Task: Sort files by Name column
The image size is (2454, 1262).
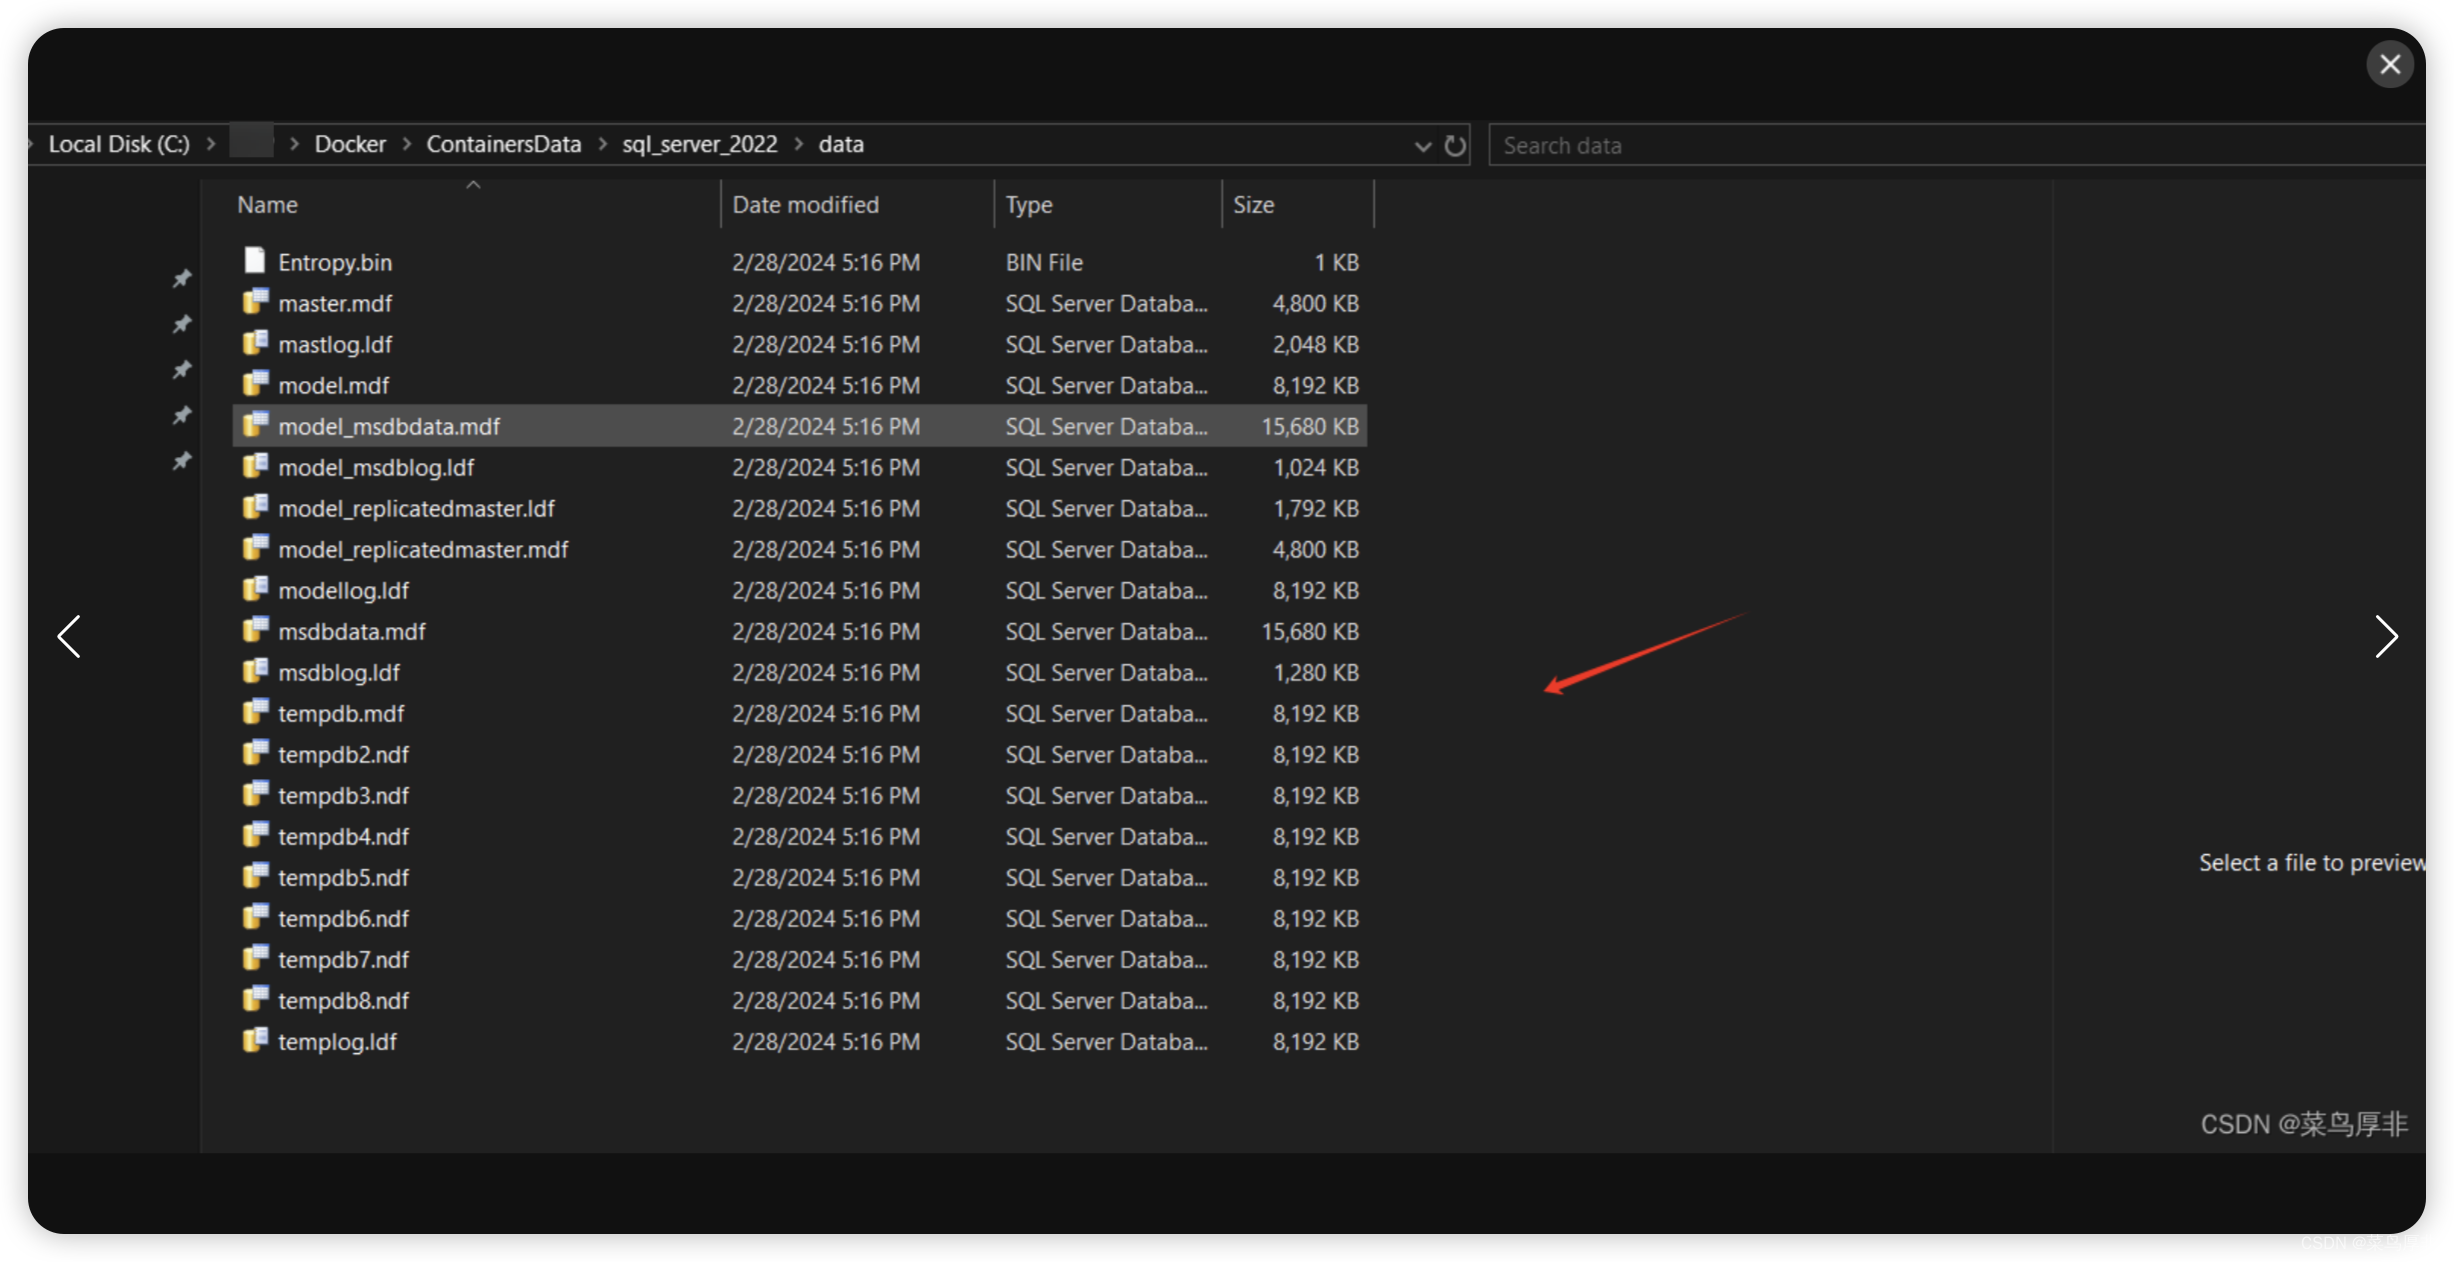Action: 268,205
